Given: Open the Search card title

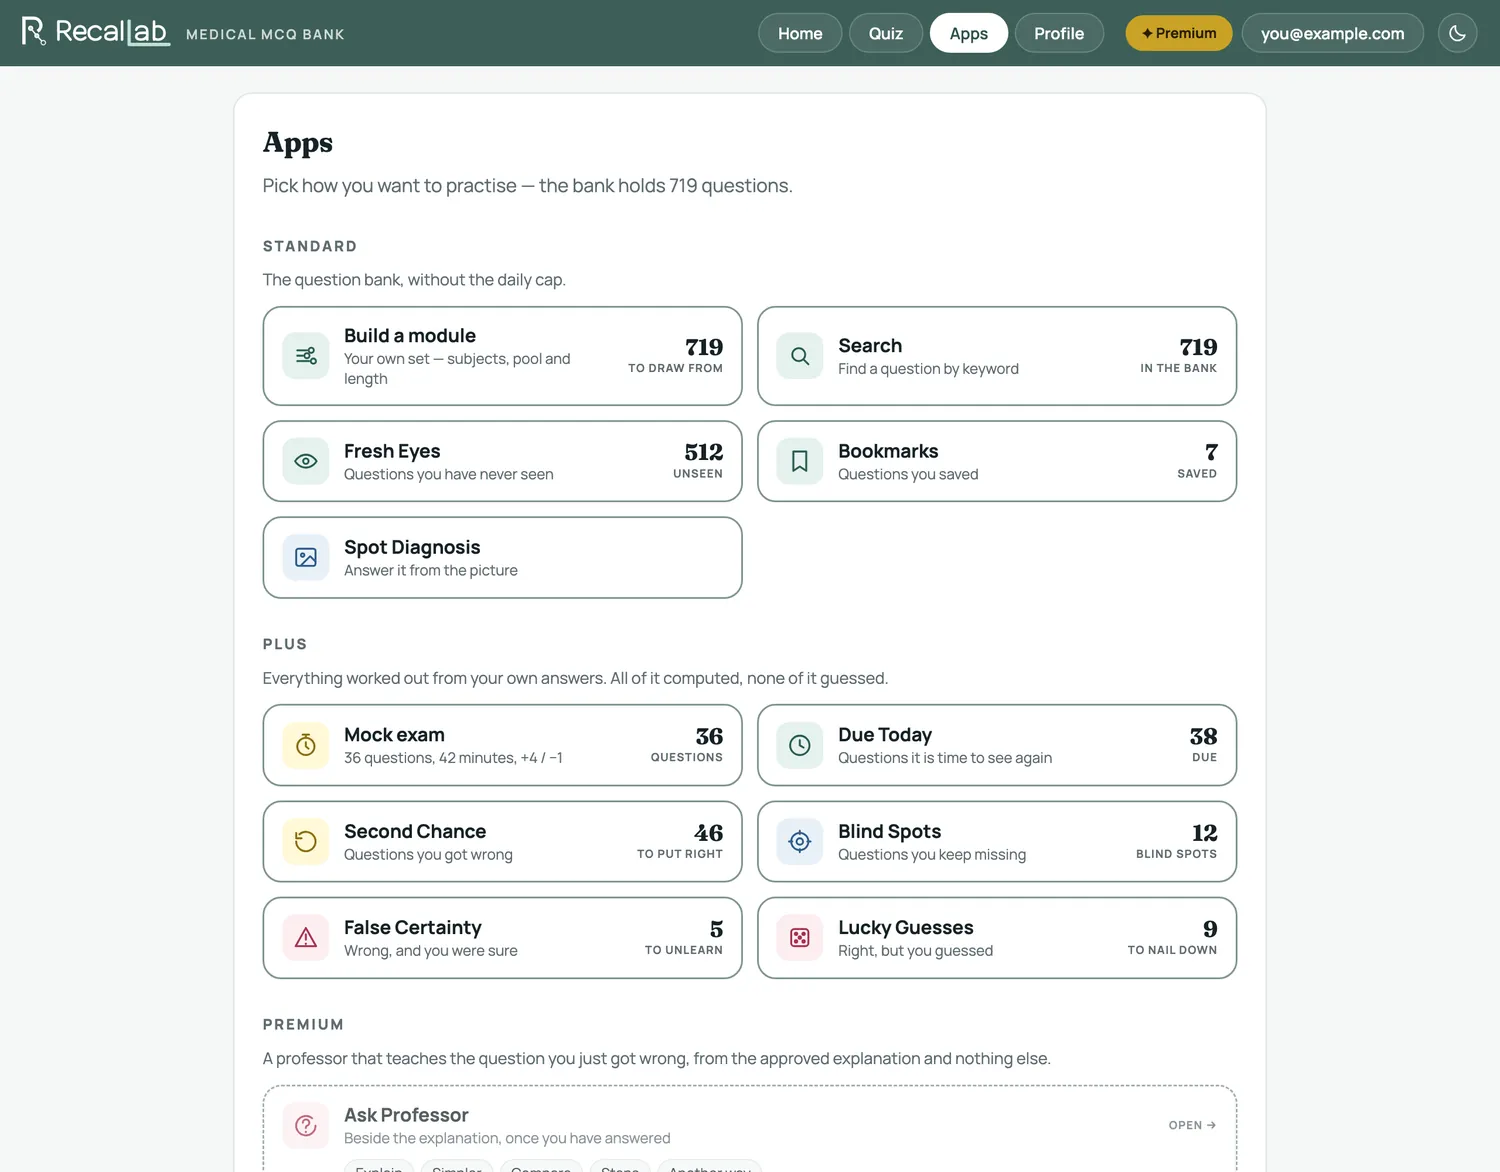Looking at the screenshot, I should [x=870, y=346].
